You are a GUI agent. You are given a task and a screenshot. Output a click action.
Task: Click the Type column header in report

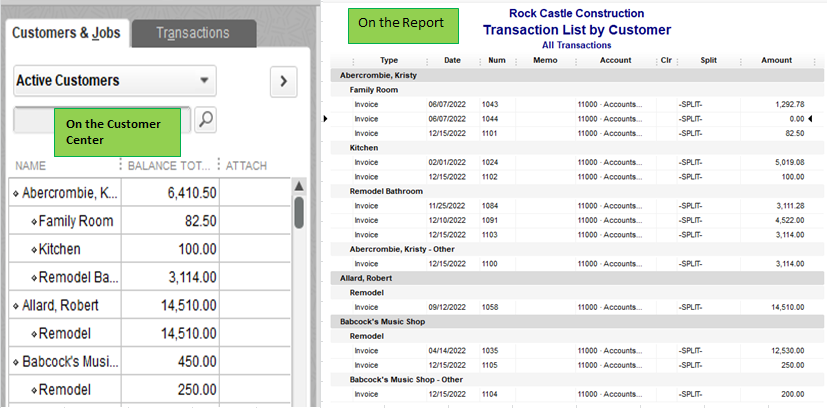pos(389,60)
